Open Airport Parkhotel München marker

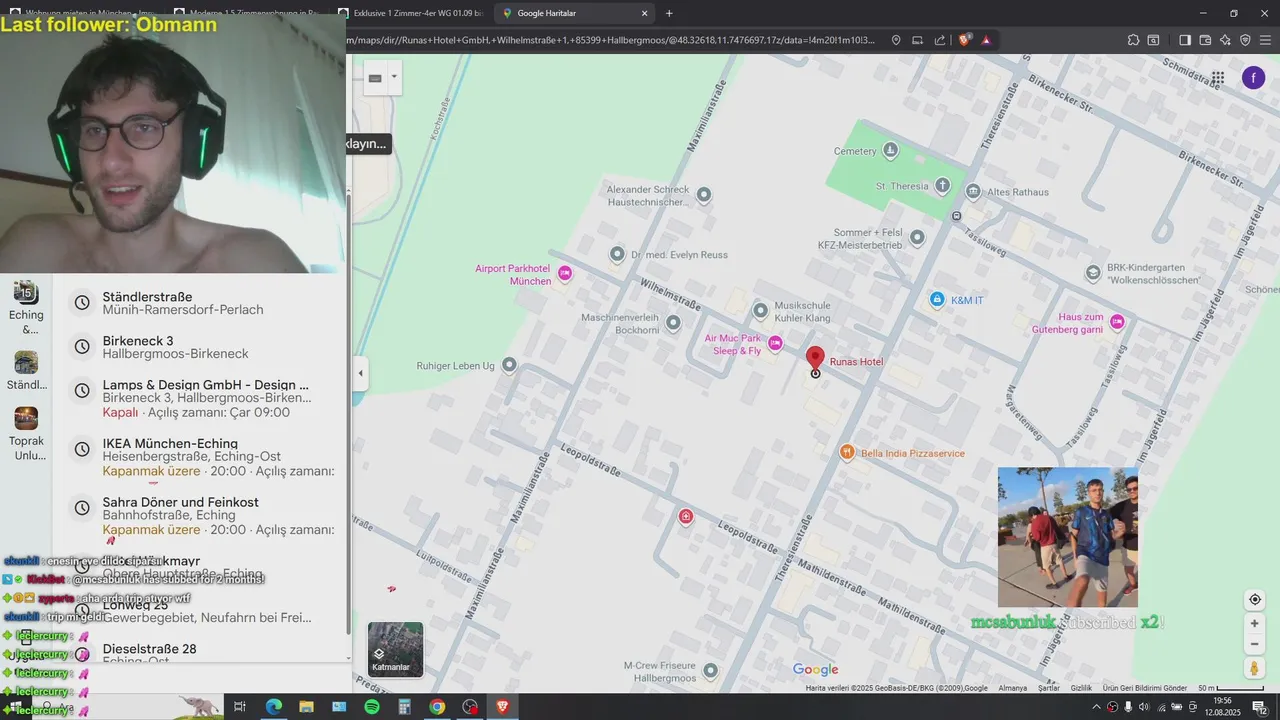click(x=565, y=273)
